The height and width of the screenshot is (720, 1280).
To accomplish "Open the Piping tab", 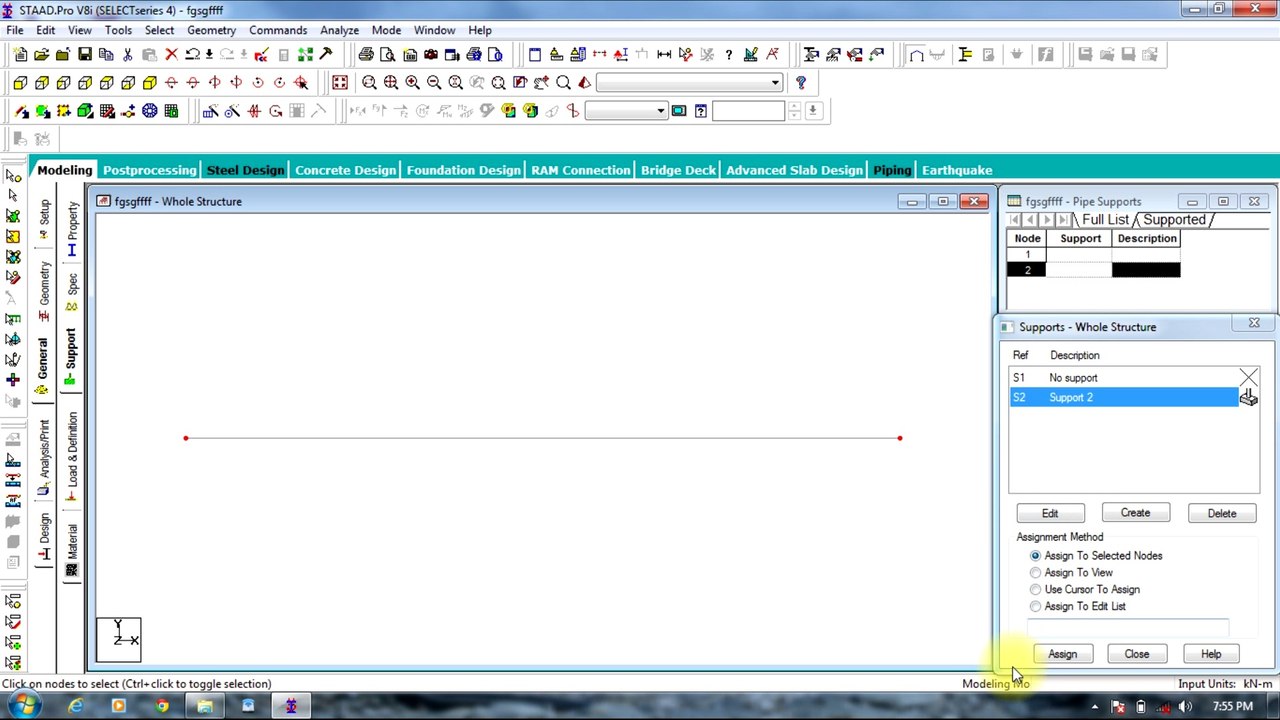I will (x=892, y=170).
